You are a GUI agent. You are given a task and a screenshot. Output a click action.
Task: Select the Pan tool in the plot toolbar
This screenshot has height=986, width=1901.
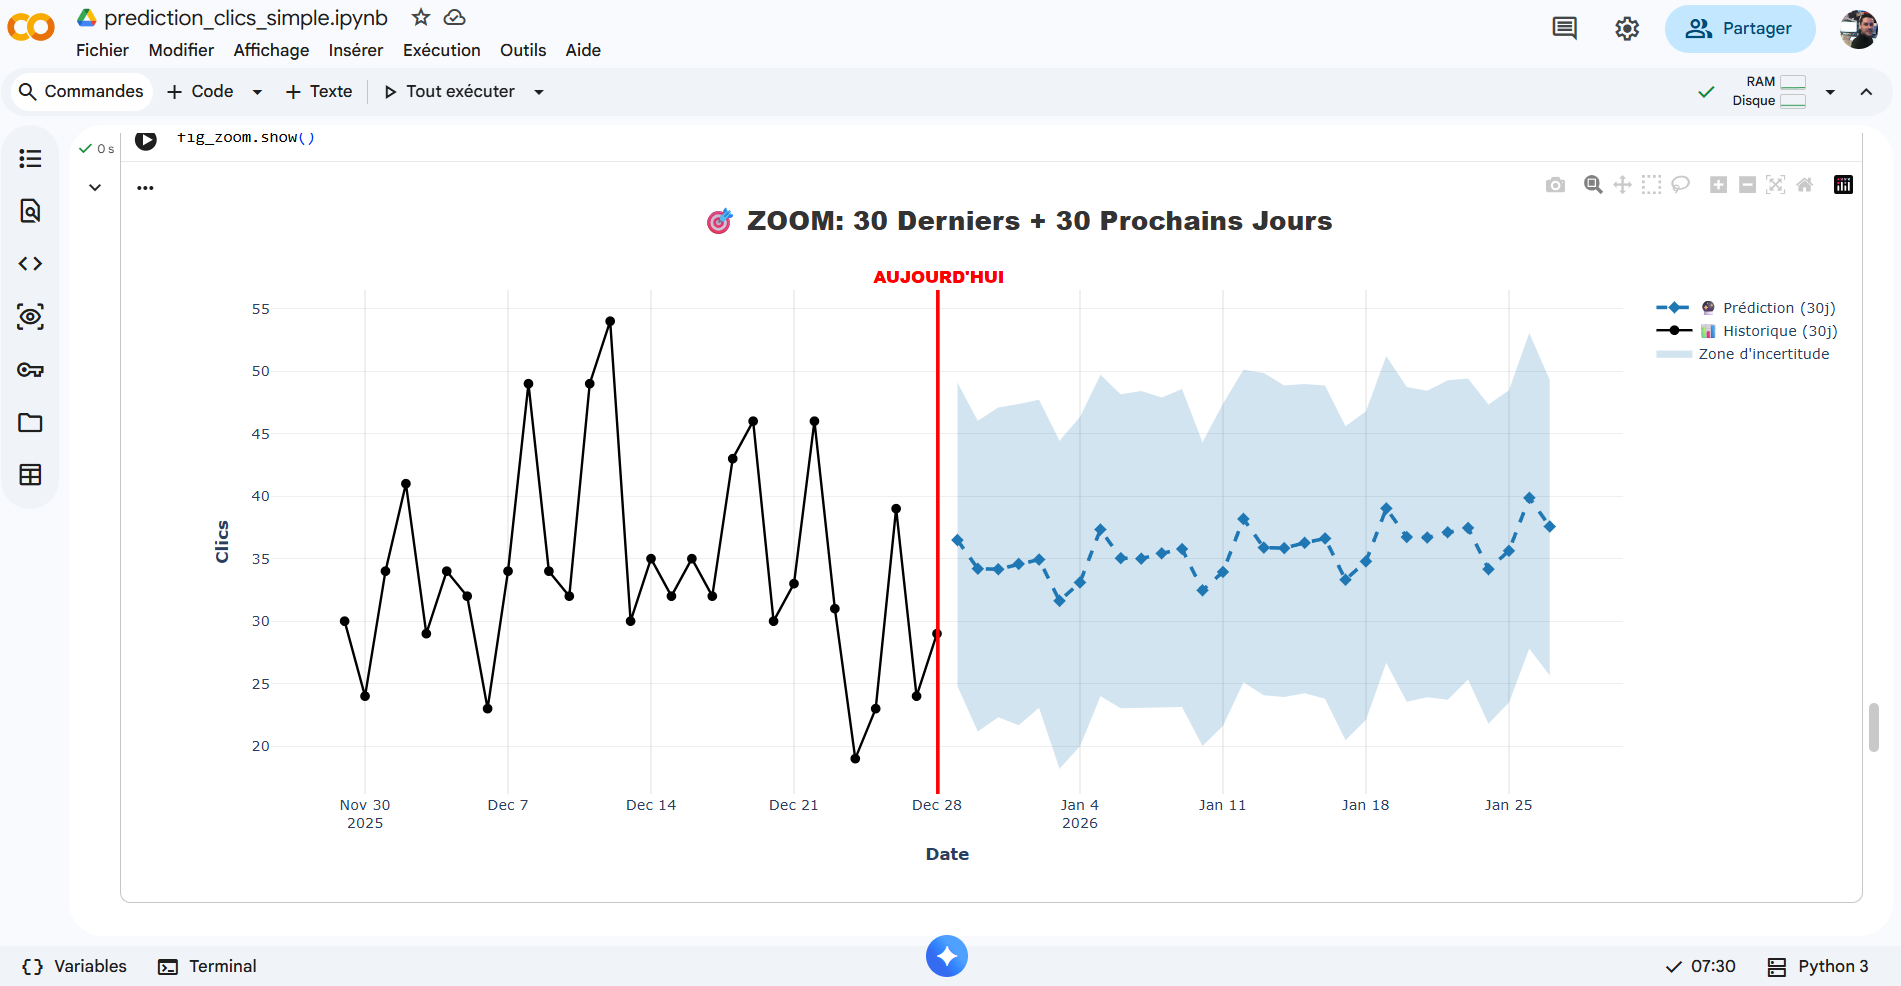(x=1622, y=185)
